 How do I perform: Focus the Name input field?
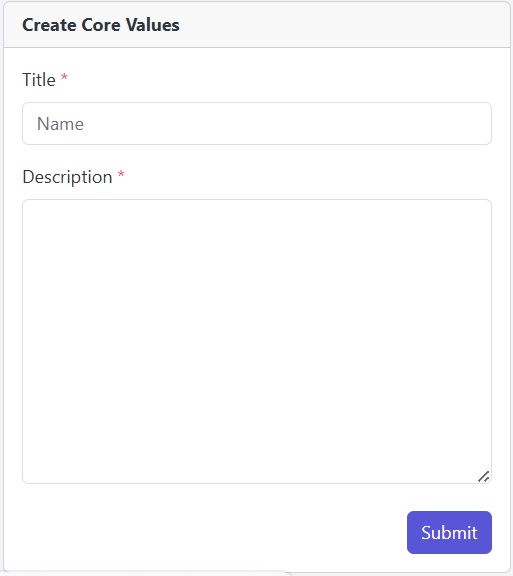(257, 123)
